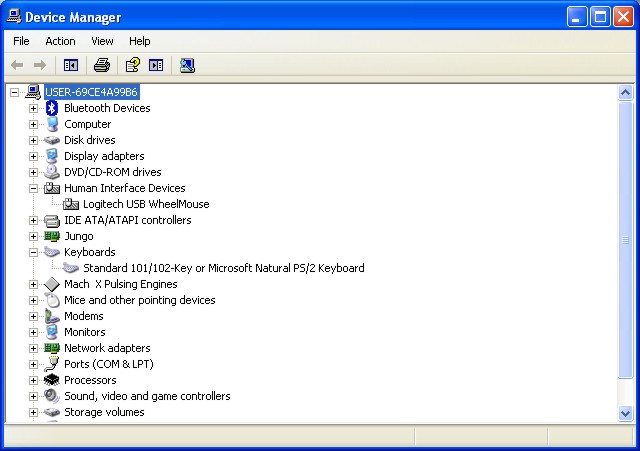
Task: Expand the Processors node
Action: click(x=33, y=380)
